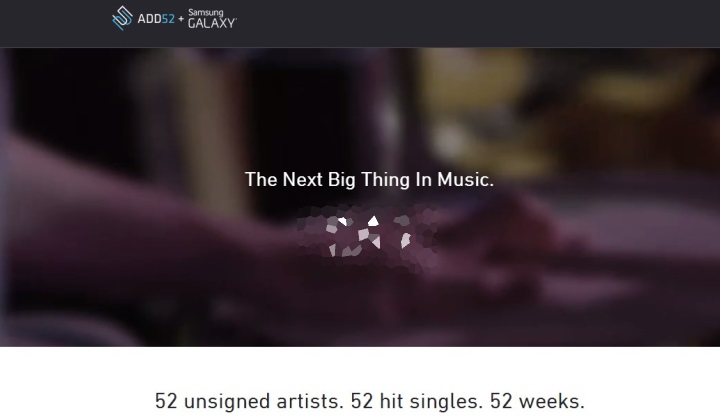720x420 pixels.
Task: Open the ADD52 wordmark in header
Action: point(156,19)
